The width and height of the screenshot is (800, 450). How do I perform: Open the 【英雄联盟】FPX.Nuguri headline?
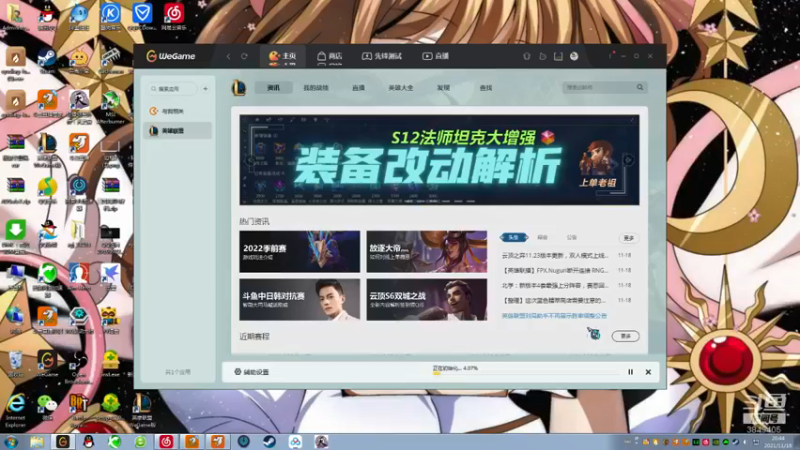[x=555, y=270]
